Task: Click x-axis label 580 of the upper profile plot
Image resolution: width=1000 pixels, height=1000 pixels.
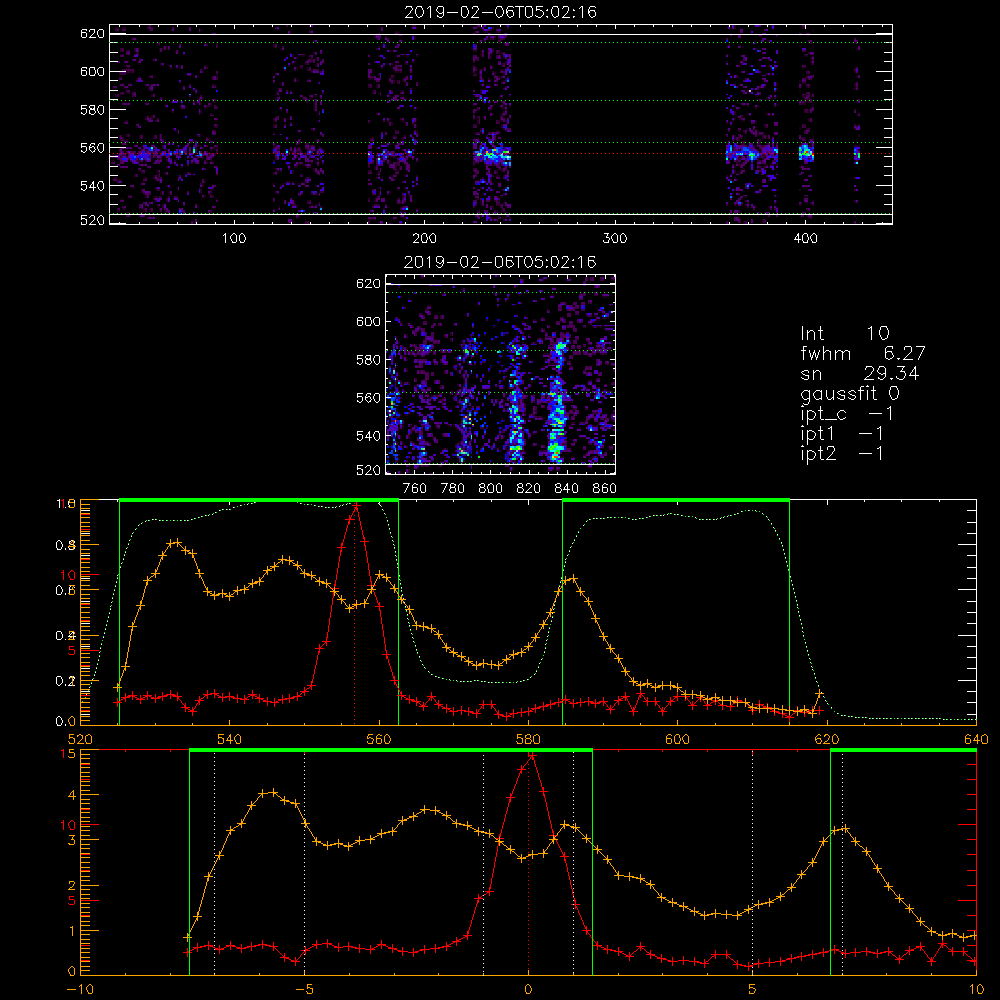Action: [x=528, y=739]
